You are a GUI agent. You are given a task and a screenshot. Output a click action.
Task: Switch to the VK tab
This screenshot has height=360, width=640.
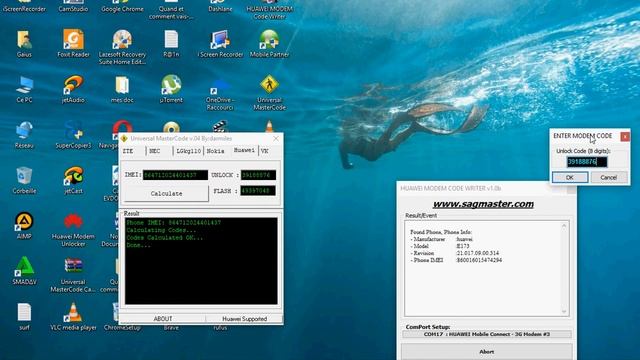pyautogui.click(x=265, y=151)
